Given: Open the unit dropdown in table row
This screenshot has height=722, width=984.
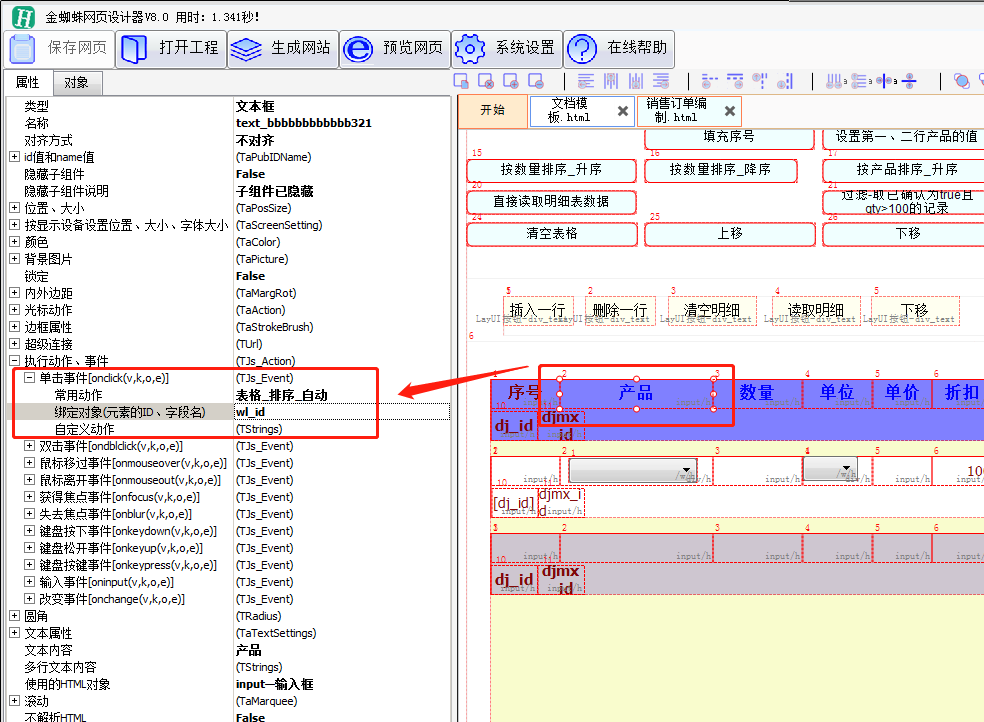Looking at the screenshot, I should click(x=830, y=468).
